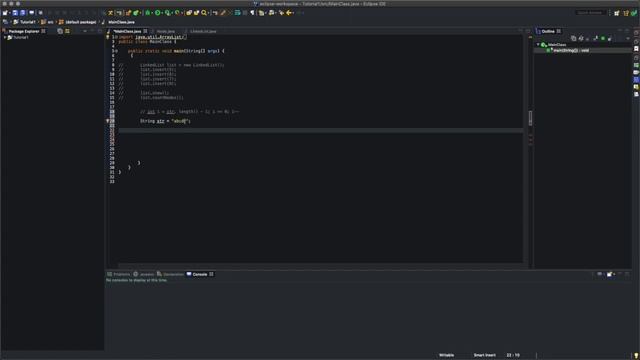Image resolution: width=640 pixels, height=360 pixels.
Task: Click the Save toolbar icon
Action: pos(15,13)
